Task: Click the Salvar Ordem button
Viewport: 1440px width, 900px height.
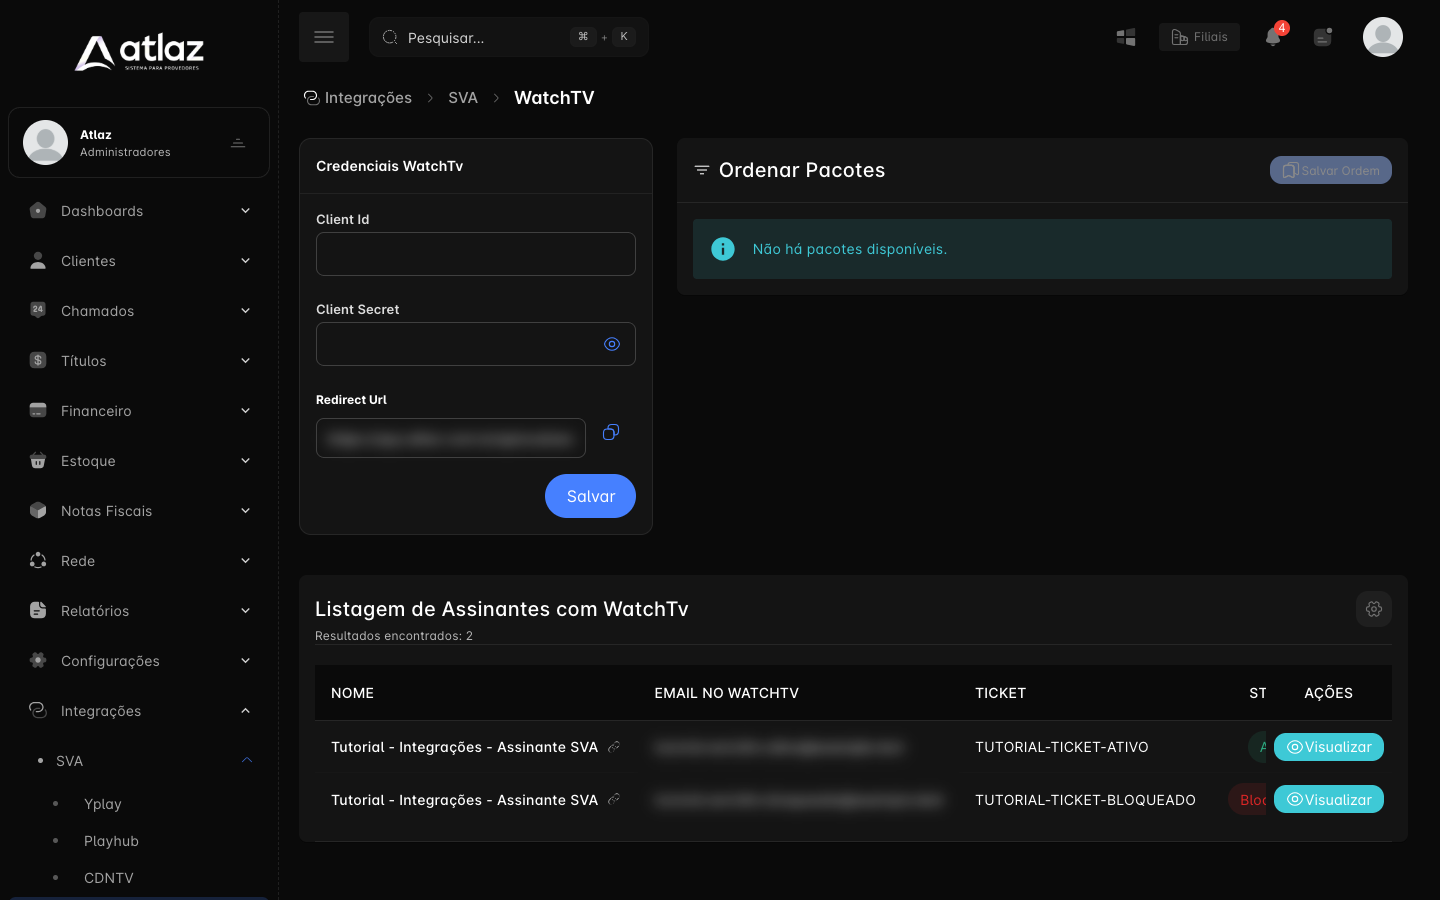Action: (1331, 170)
